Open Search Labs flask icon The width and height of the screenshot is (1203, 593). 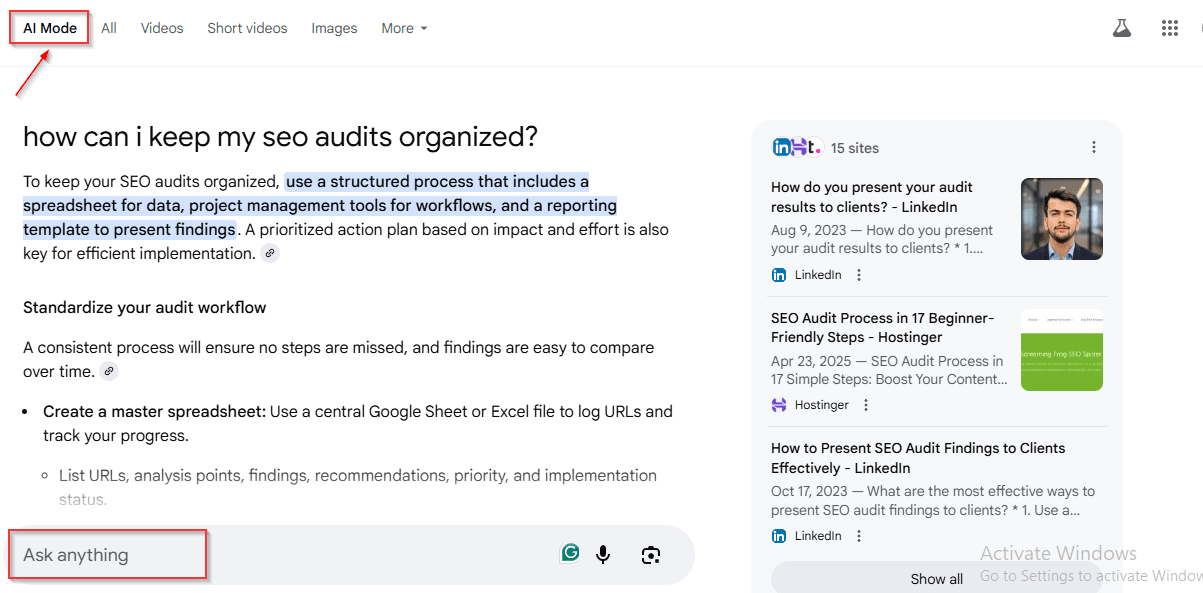[1121, 28]
